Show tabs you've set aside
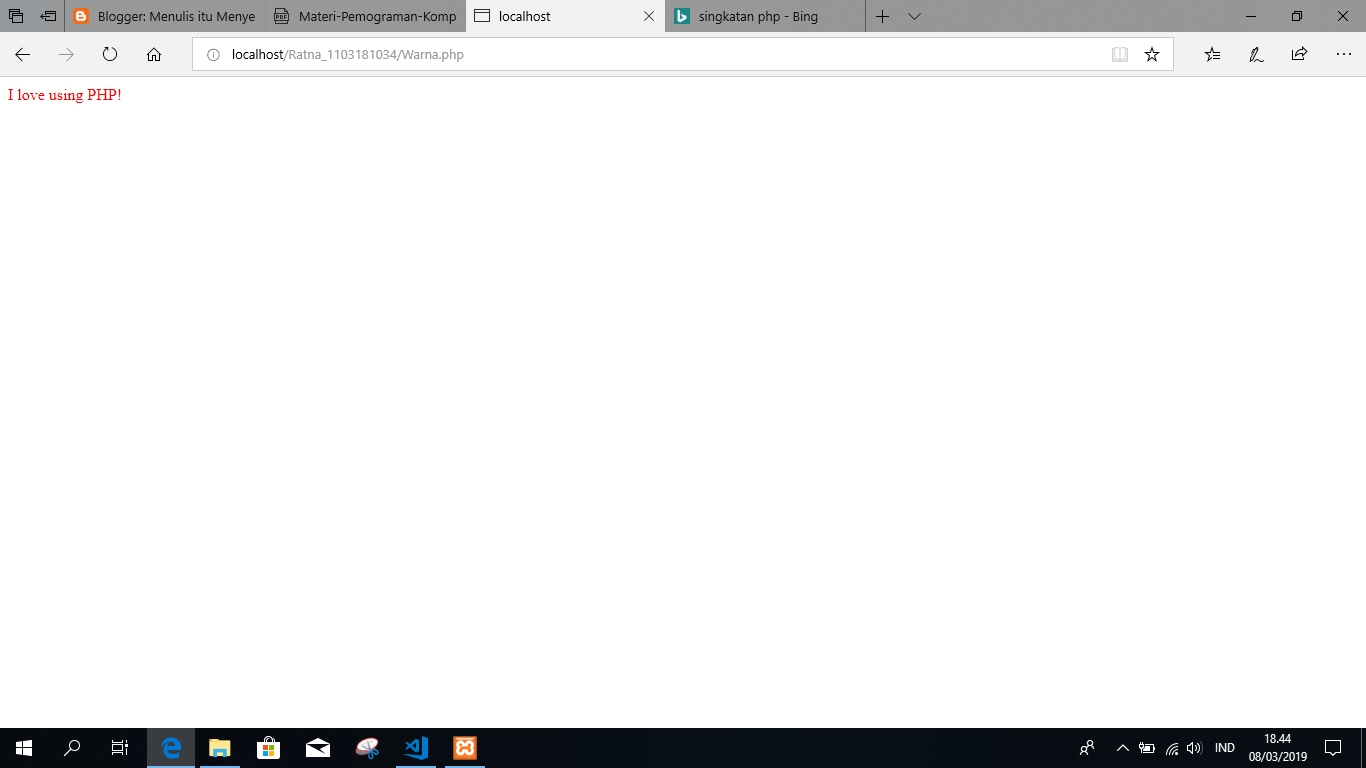Screen dimensions: 1366x768 (x=16, y=16)
